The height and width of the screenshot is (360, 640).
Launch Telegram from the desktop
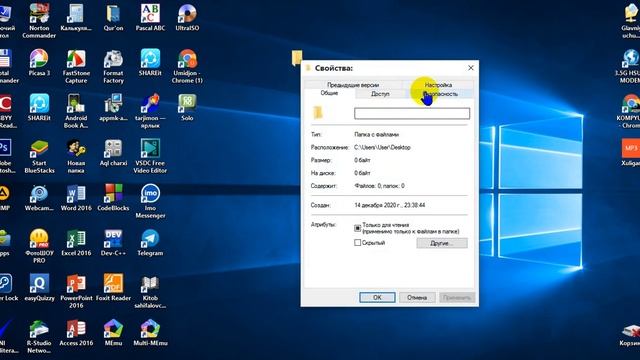(150, 242)
